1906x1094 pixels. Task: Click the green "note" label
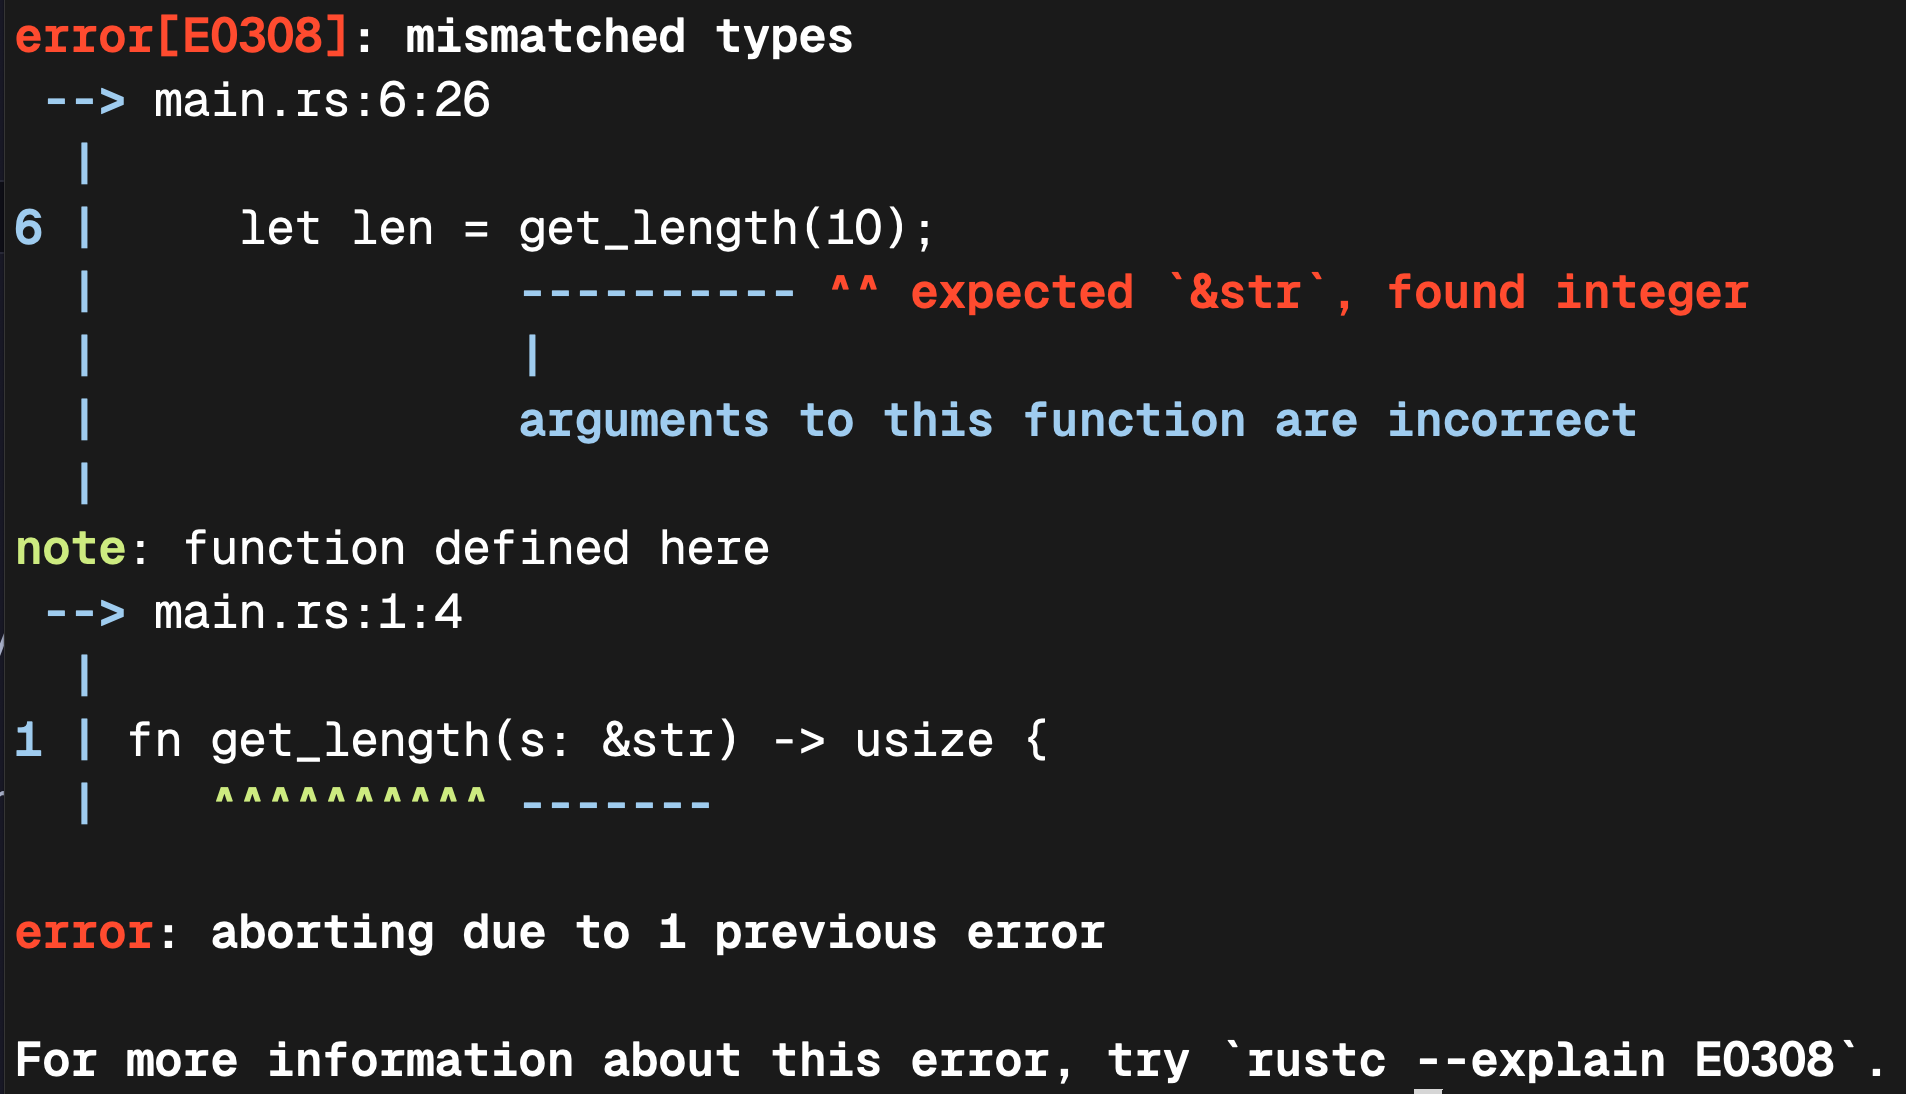click(70, 548)
